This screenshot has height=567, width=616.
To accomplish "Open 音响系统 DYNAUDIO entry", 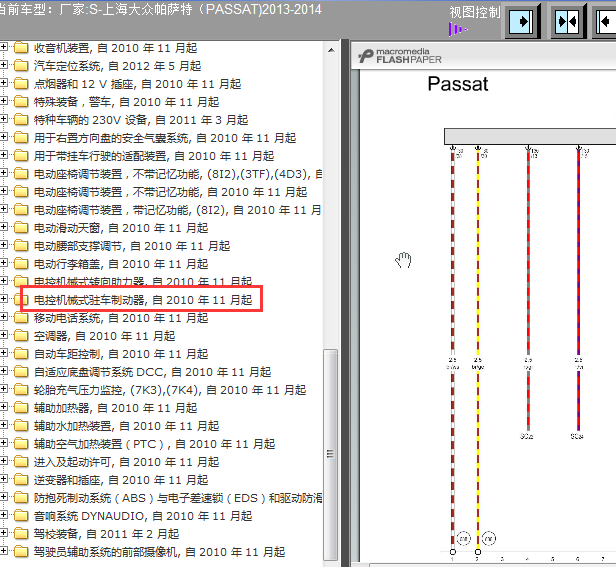I will tap(143, 516).
